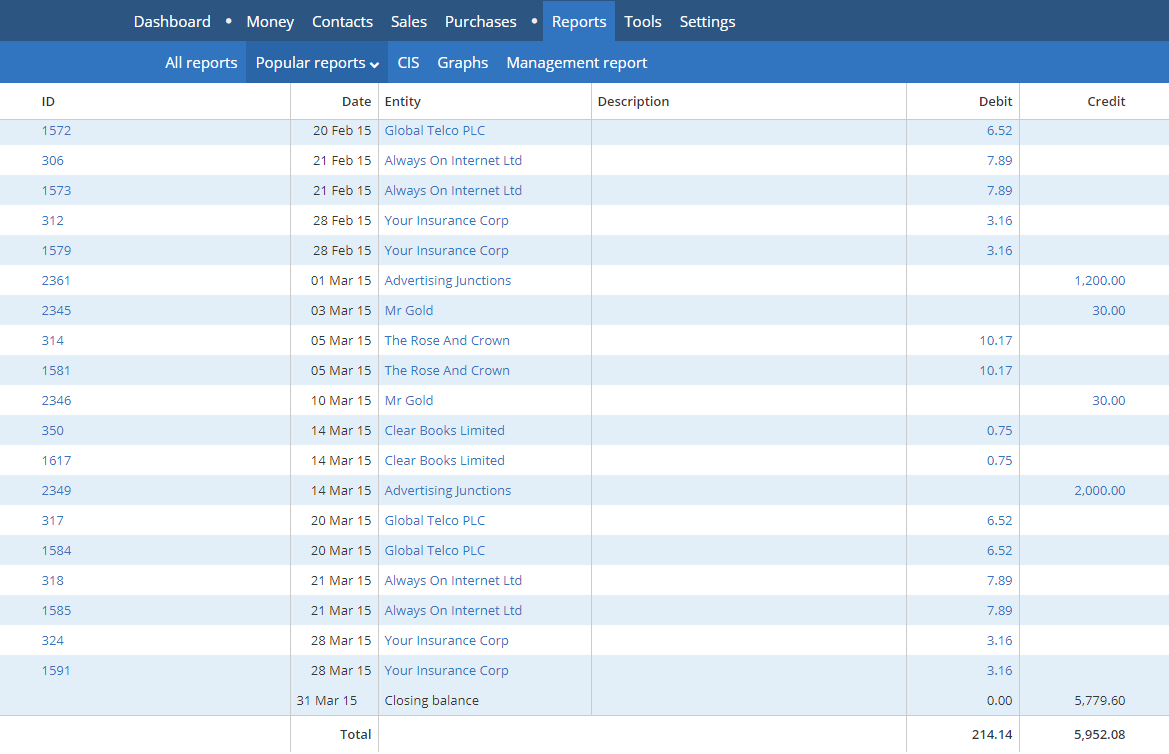Open transaction ID 314
Image resolution: width=1169 pixels, height=754 pixels.
(52, 340)
